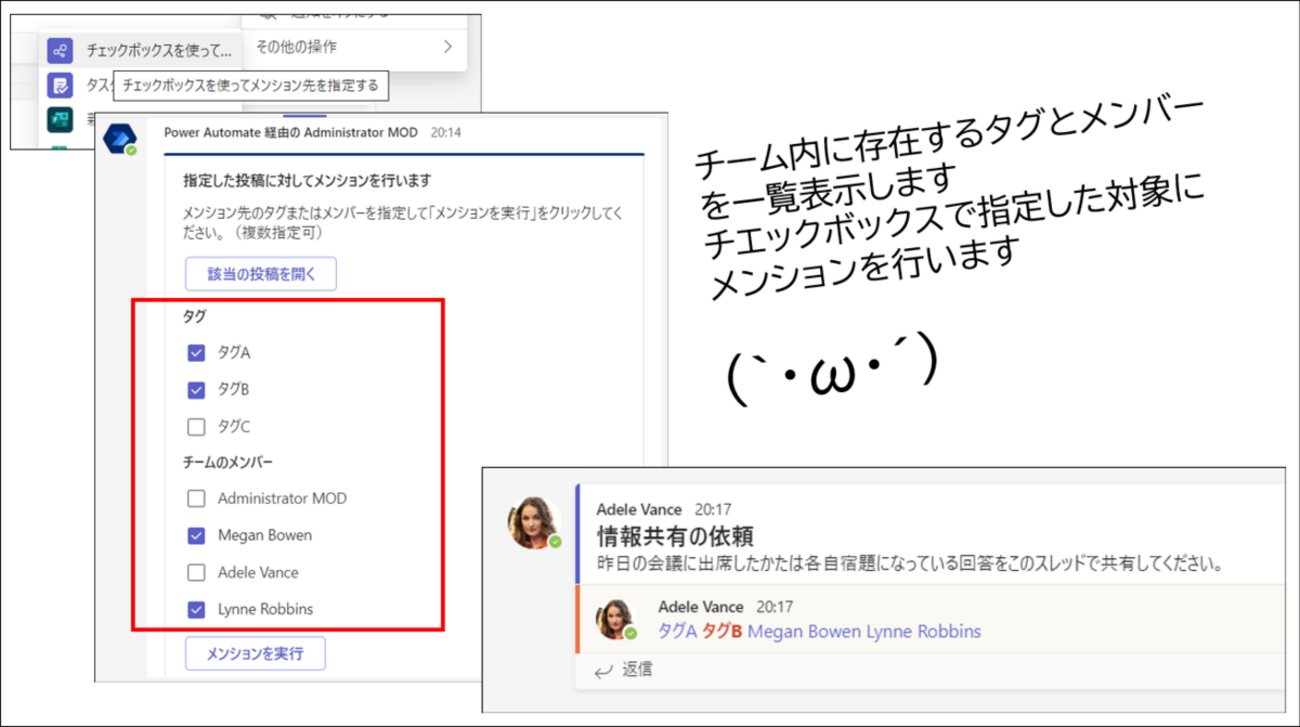The height and width of the screenshot is (727, 1300).
Task: Uncheck the Lynne Robbins checkbox
Action: [x=196, y=609]
